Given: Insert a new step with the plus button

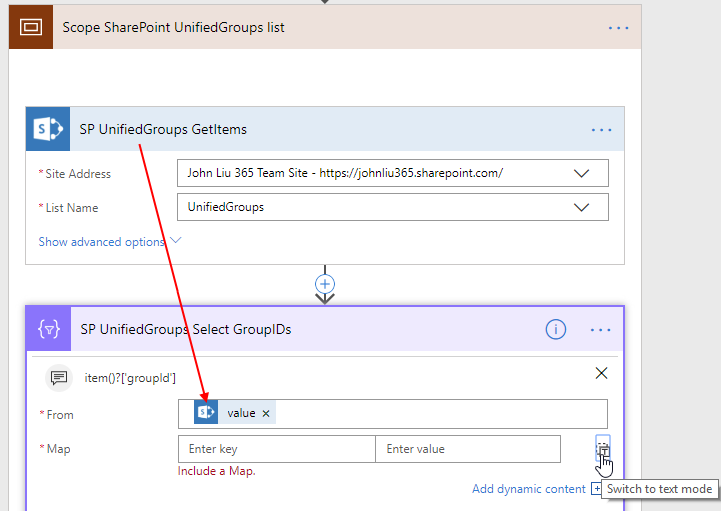Looking at the screenshot, I should pyautogui.click(x=325, y=282).
